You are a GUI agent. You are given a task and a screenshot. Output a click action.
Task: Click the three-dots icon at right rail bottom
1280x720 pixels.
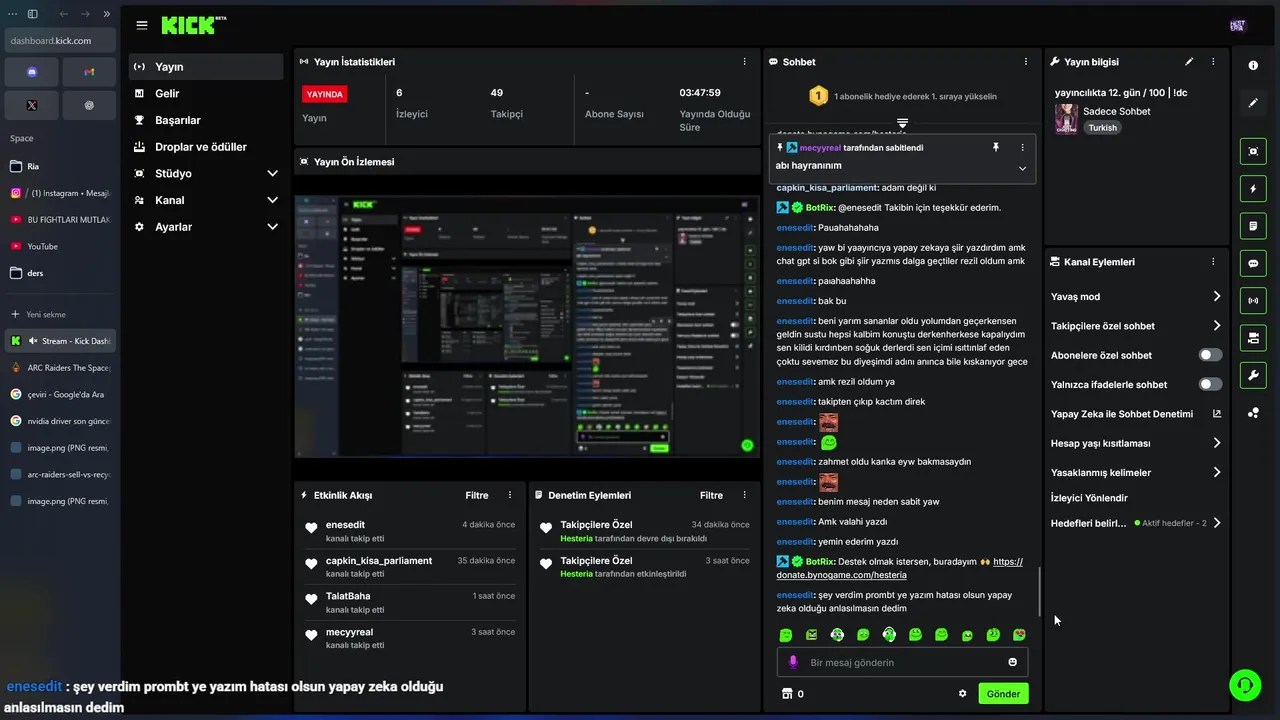click(x=1253, y=412)
